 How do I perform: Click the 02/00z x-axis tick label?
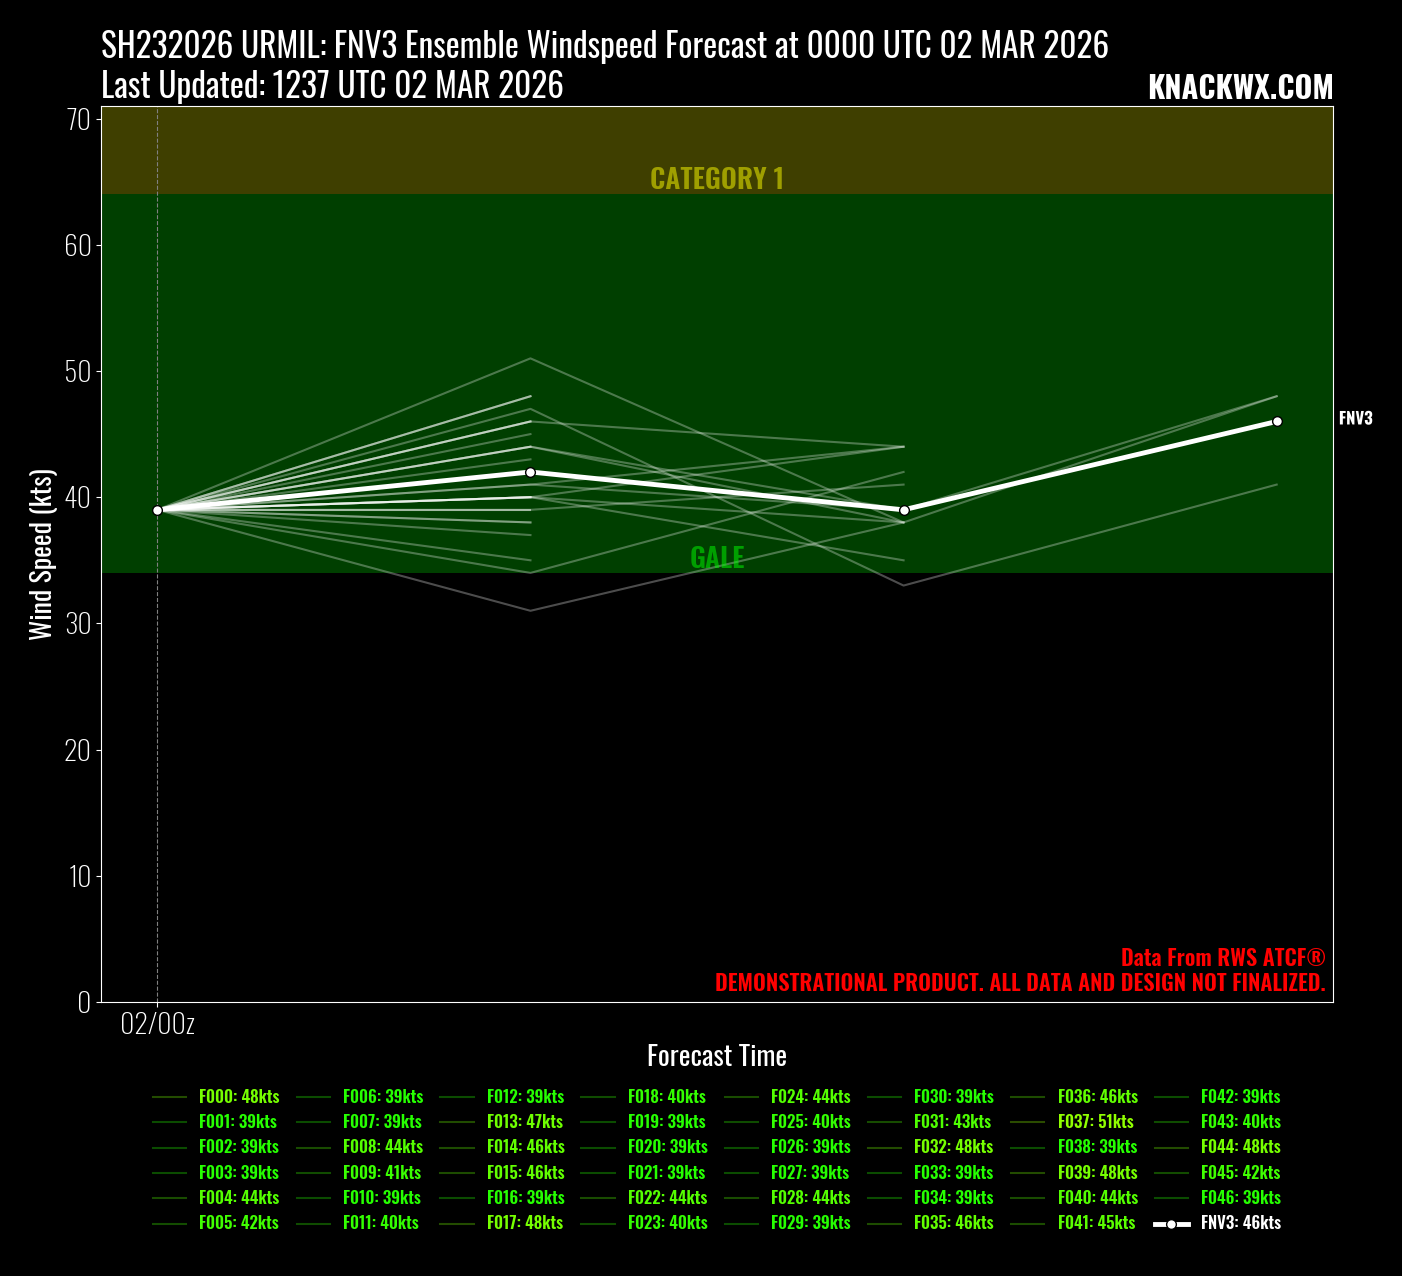click(x=157, y=1024)
